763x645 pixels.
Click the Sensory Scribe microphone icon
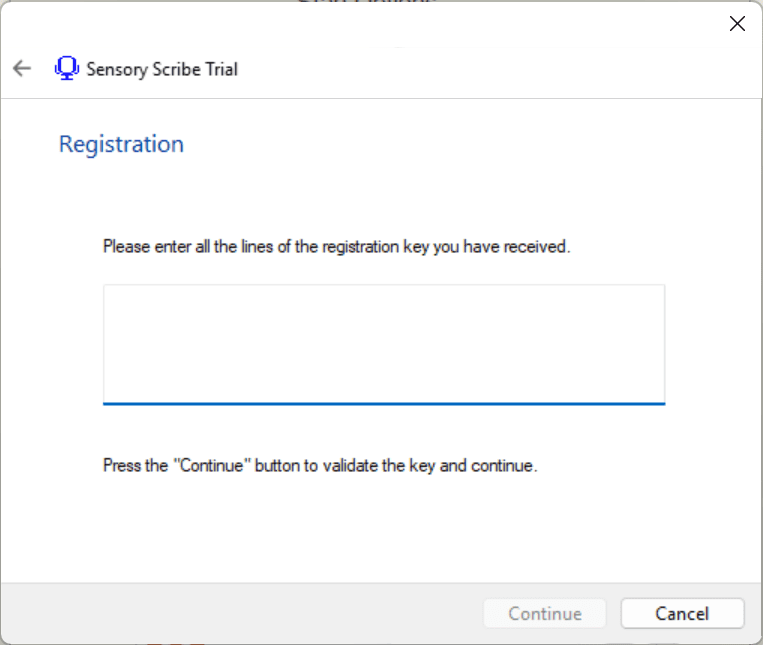click(x=67, y=68)
